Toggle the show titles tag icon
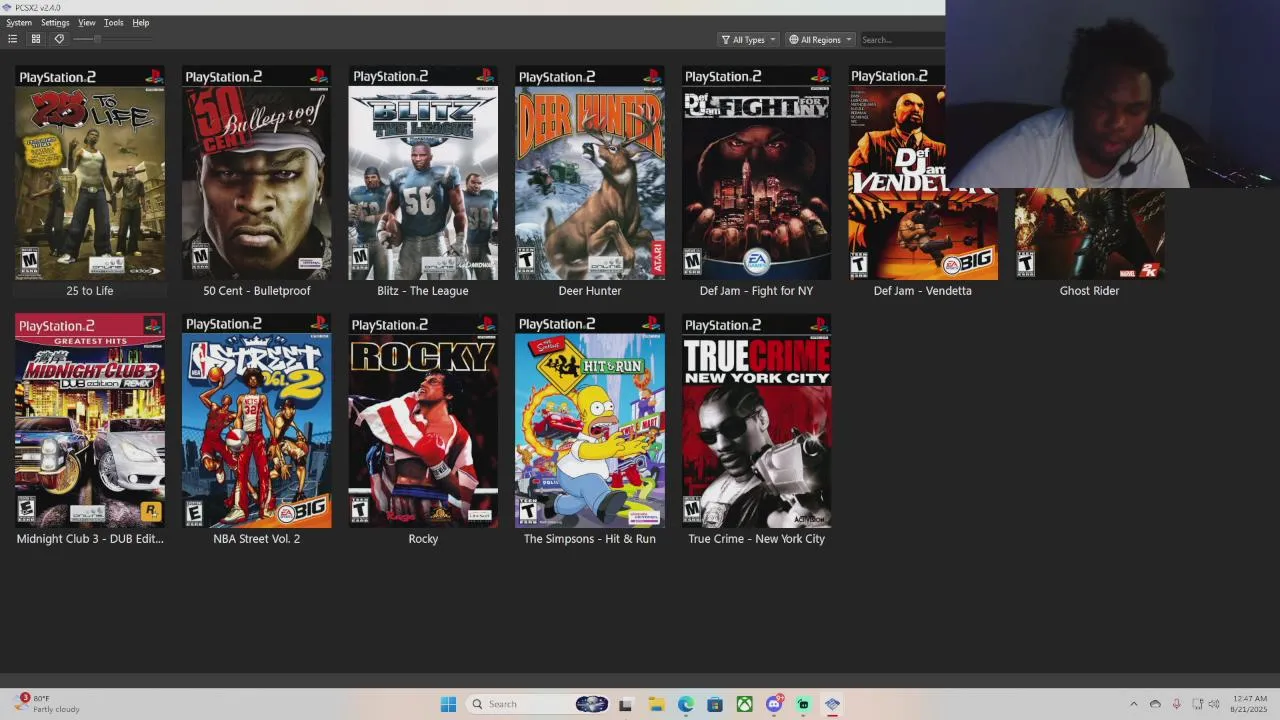 click(x=59, y=39)
